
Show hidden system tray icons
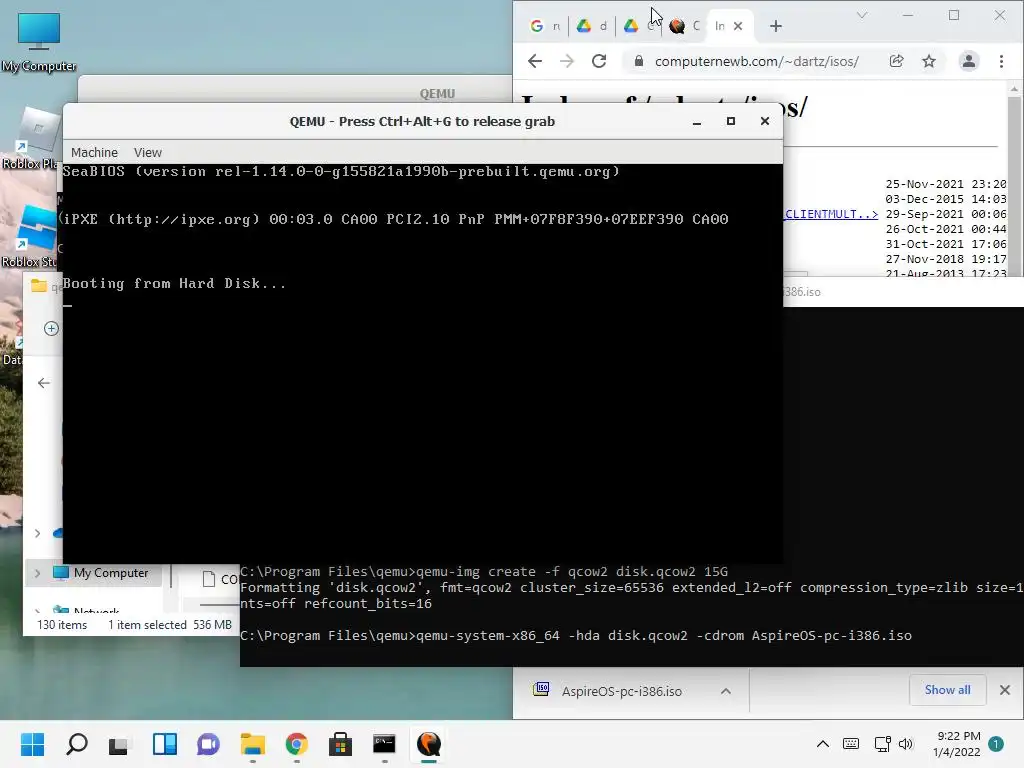click(823, 744)
